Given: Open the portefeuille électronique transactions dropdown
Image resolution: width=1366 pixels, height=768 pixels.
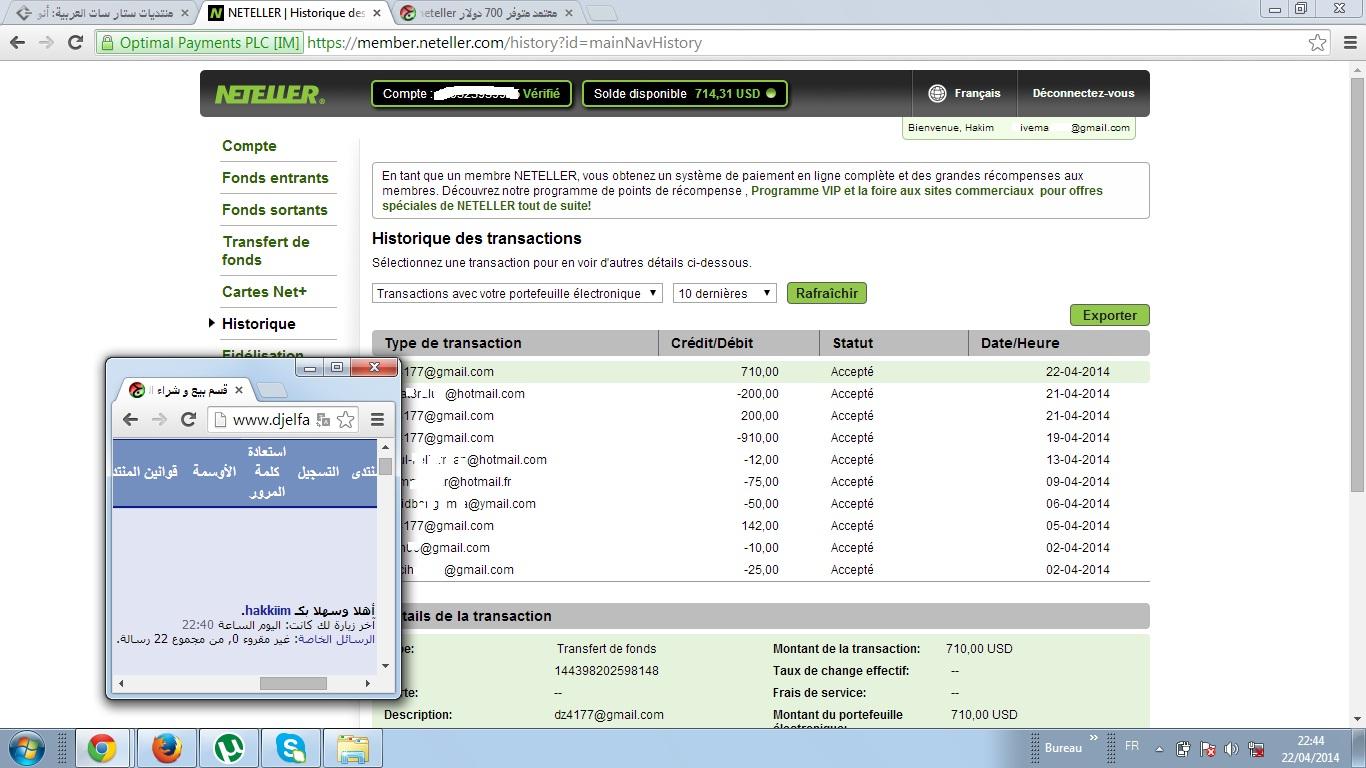Looking at the screenshot, I should [x=517, y=293].
